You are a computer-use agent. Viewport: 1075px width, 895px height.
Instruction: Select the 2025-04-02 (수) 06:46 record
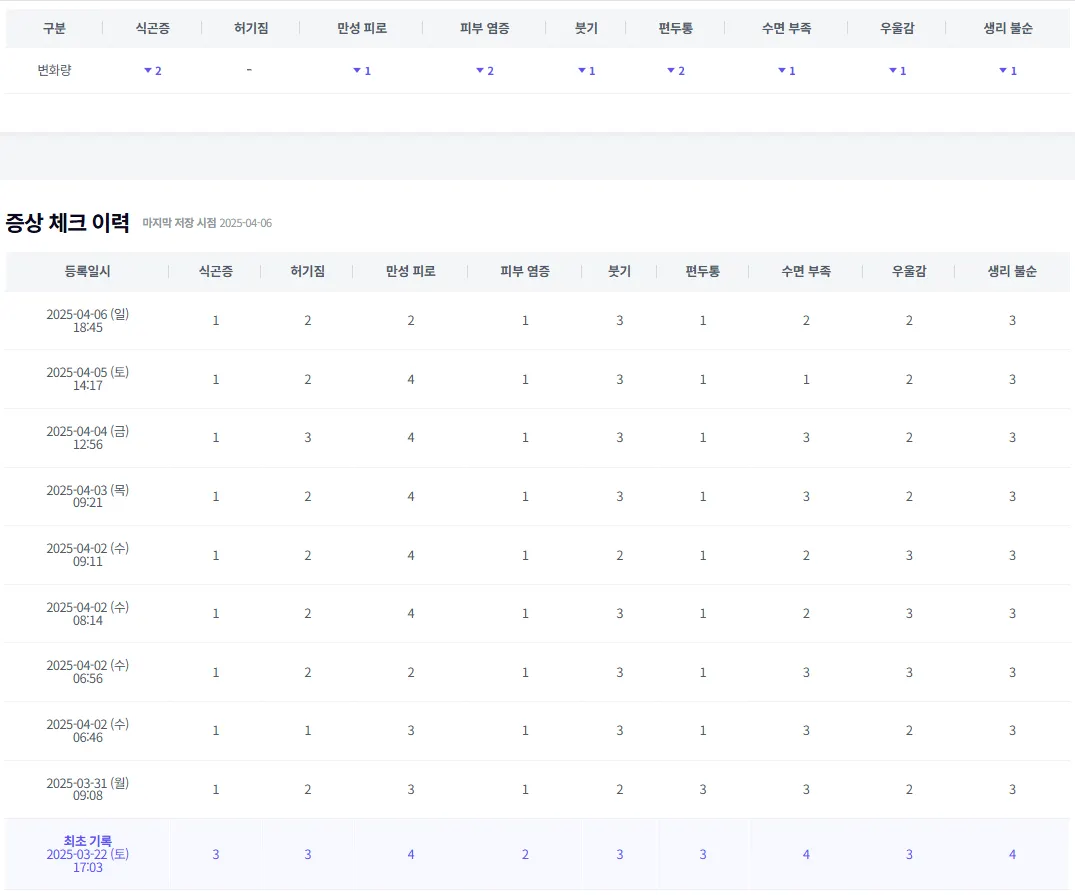point(87,731)
